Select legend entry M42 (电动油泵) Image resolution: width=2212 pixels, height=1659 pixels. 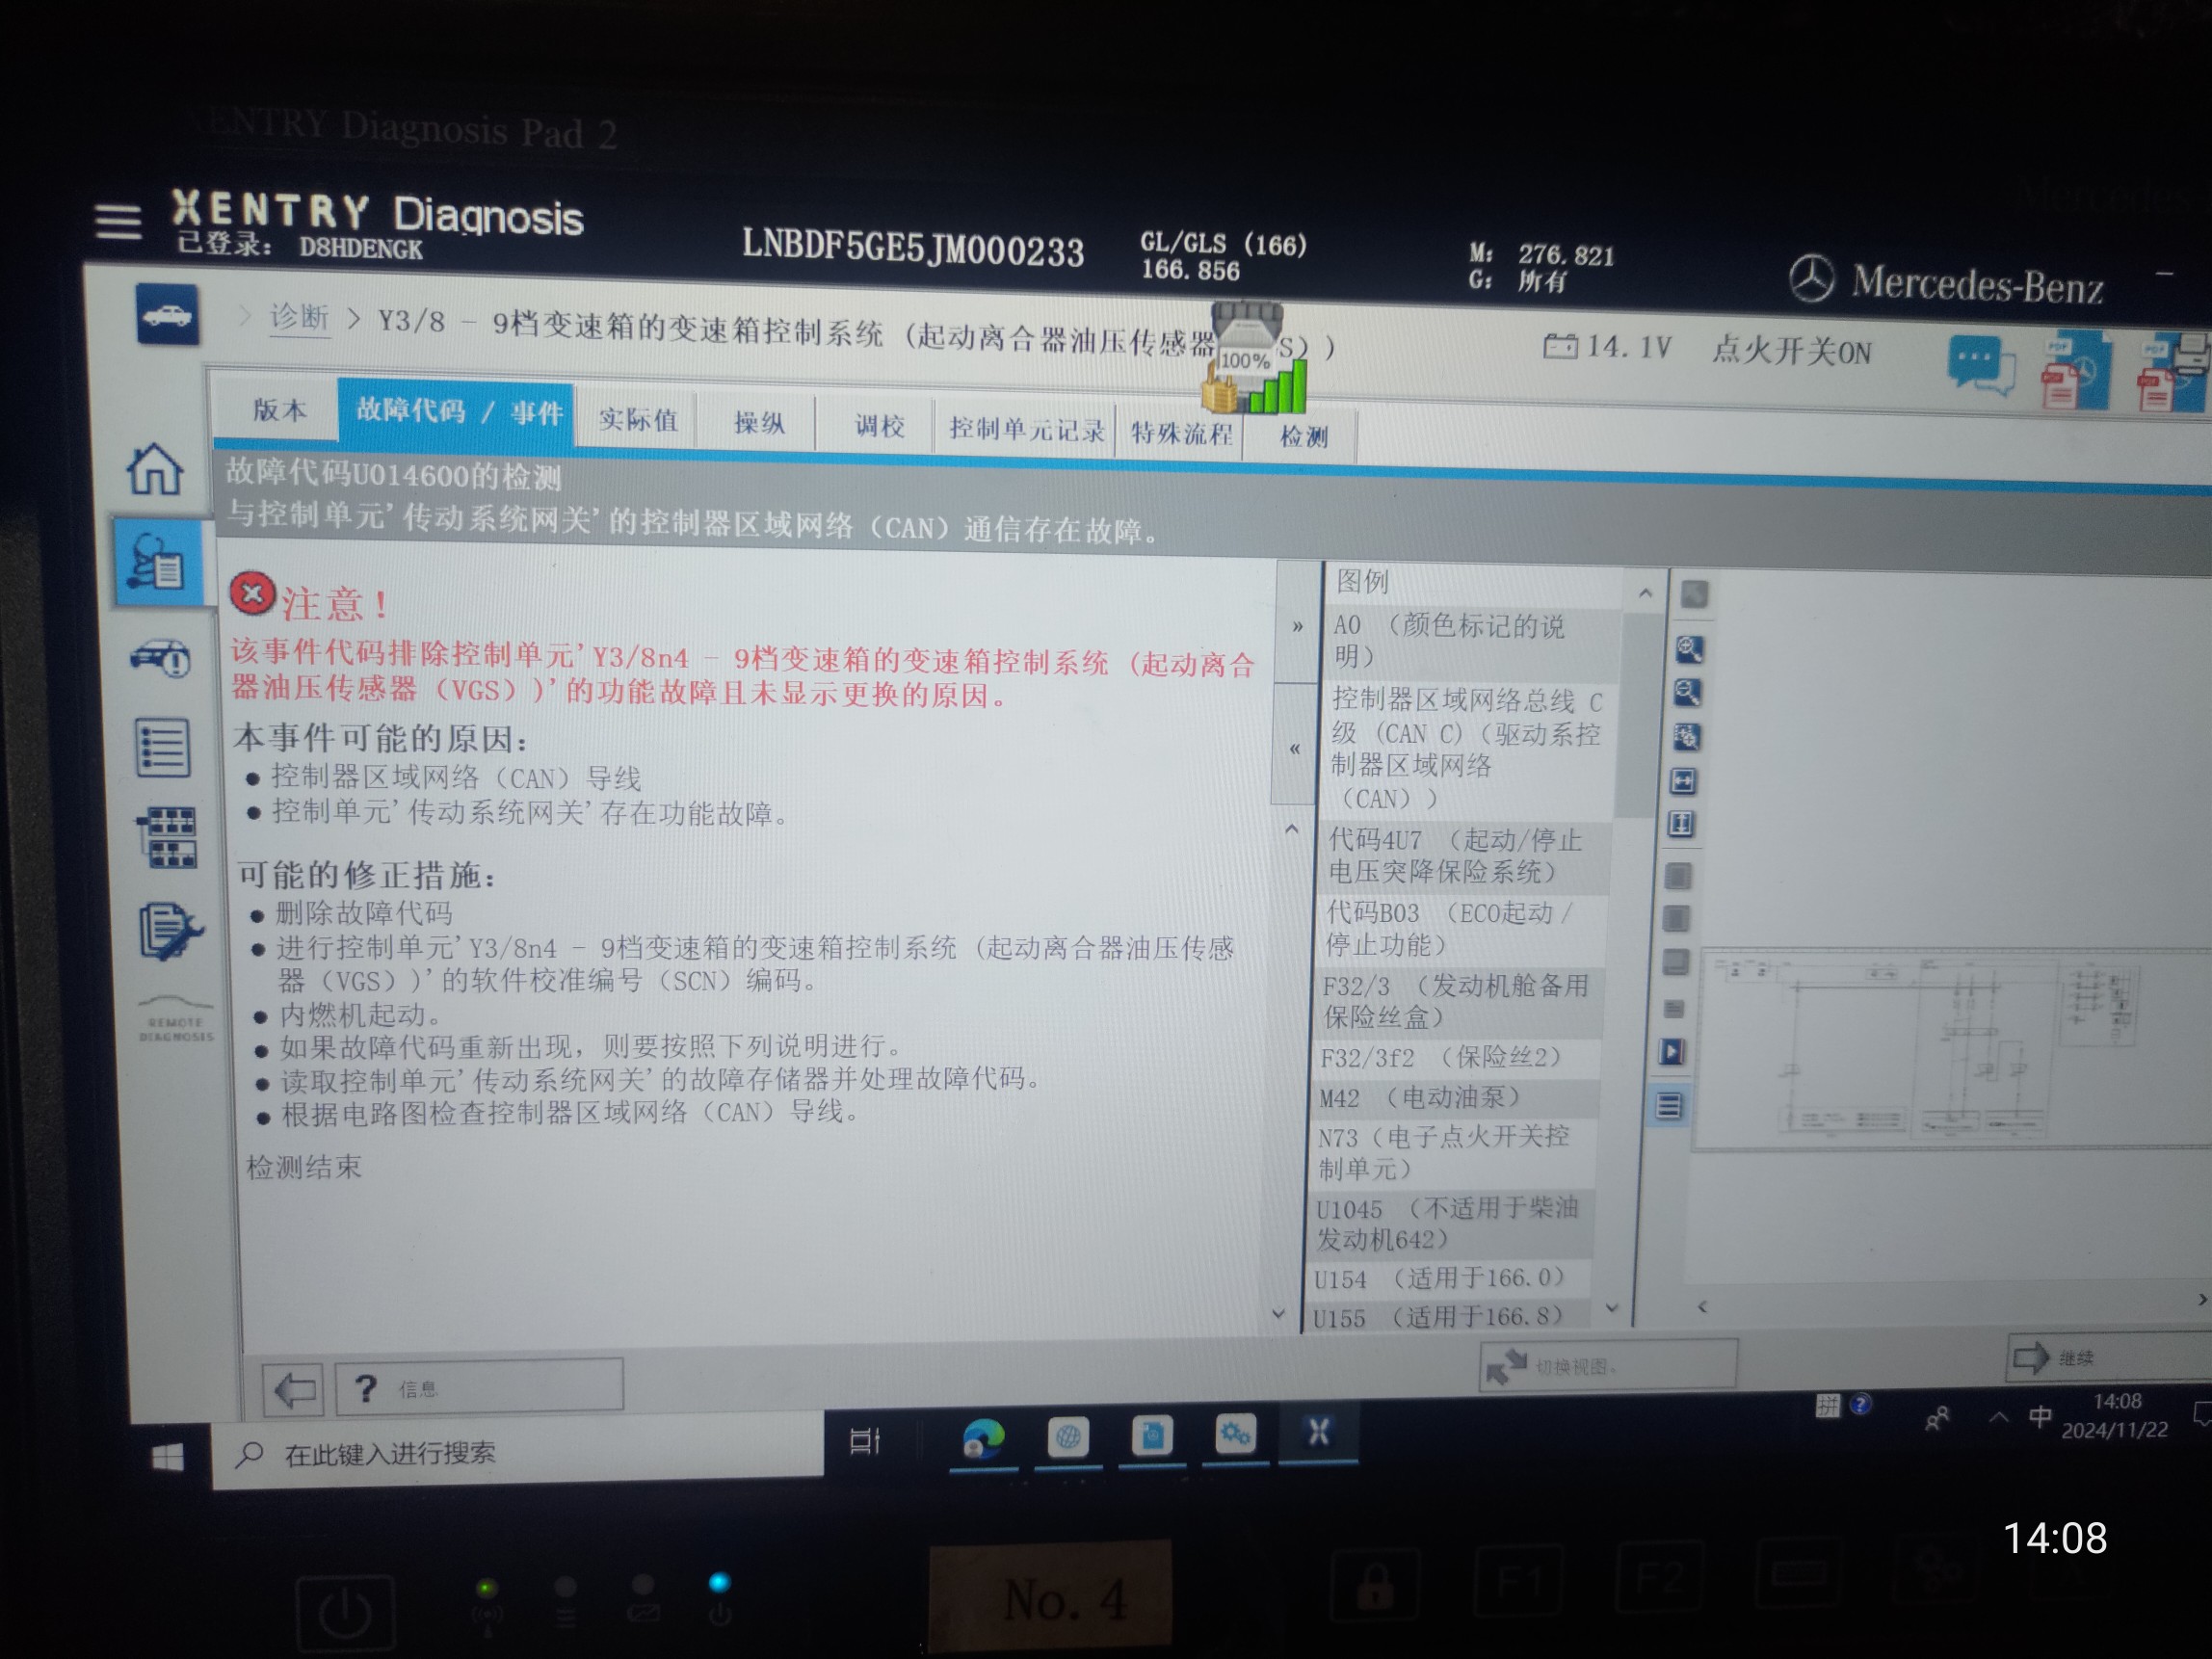1453,1098
